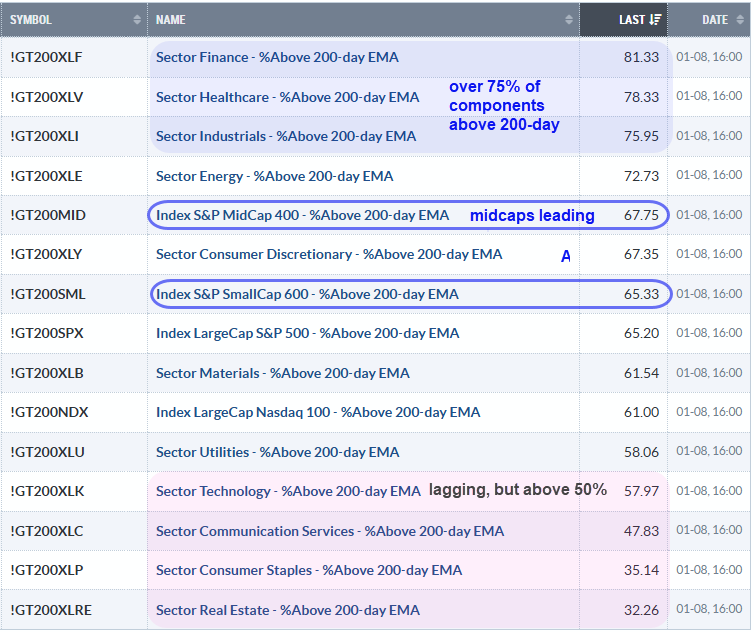The image size is (754, 632).
Task: Open Sector Finance %Above 200-day EMA link
Action: point(277,58)
